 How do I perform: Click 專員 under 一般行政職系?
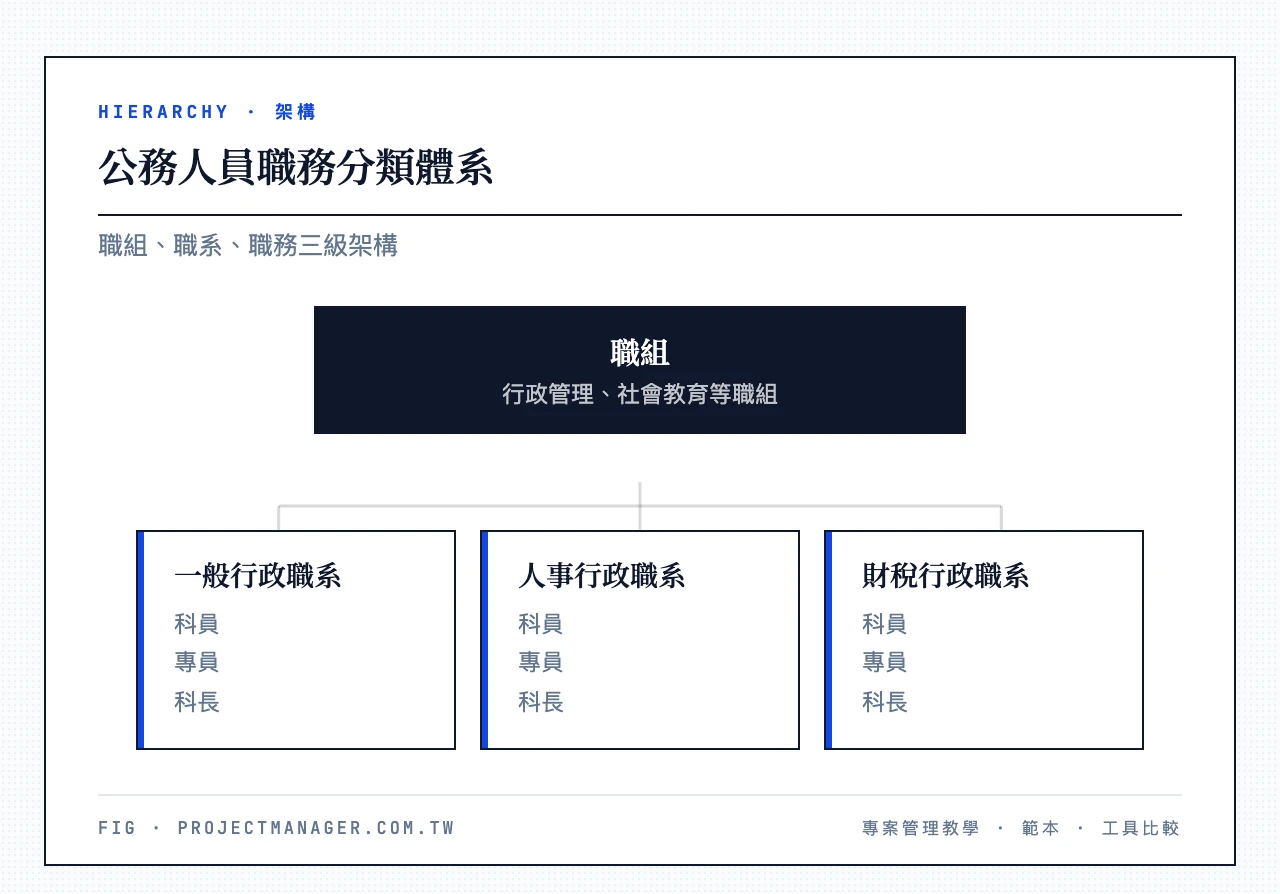[x=197, y=662]
